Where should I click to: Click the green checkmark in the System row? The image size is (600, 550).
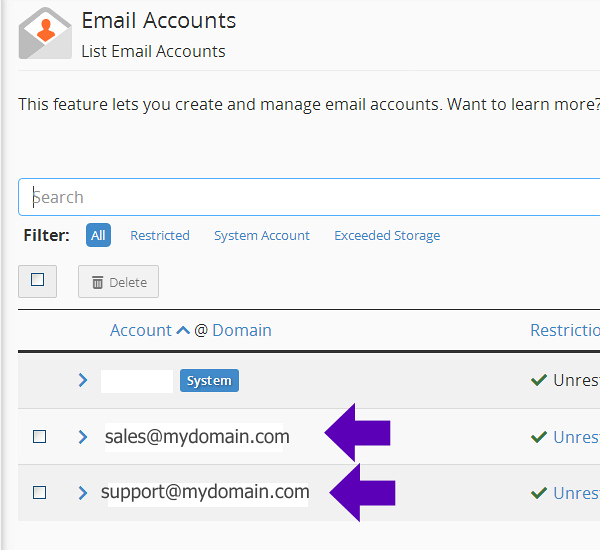click(538, 380)
